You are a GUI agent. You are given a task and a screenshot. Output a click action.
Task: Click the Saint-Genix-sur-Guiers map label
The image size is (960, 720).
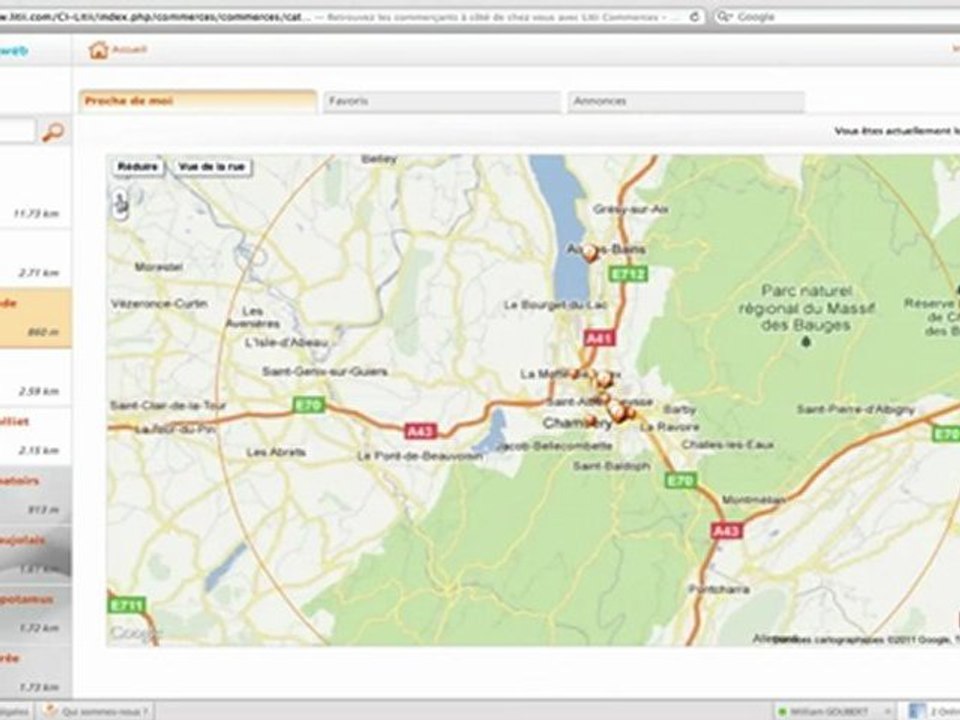click(324, 372)
